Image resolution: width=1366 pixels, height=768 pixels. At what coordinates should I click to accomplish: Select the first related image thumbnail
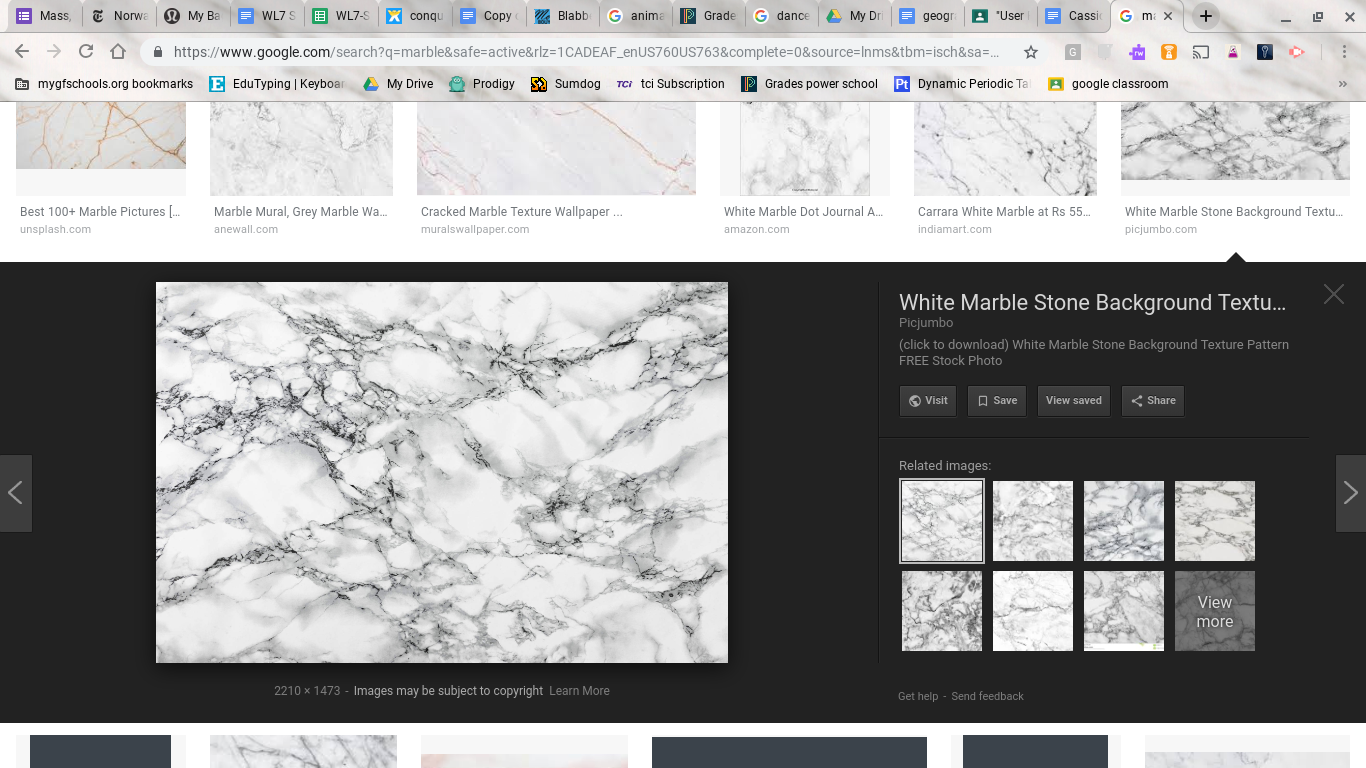point(942,521)
